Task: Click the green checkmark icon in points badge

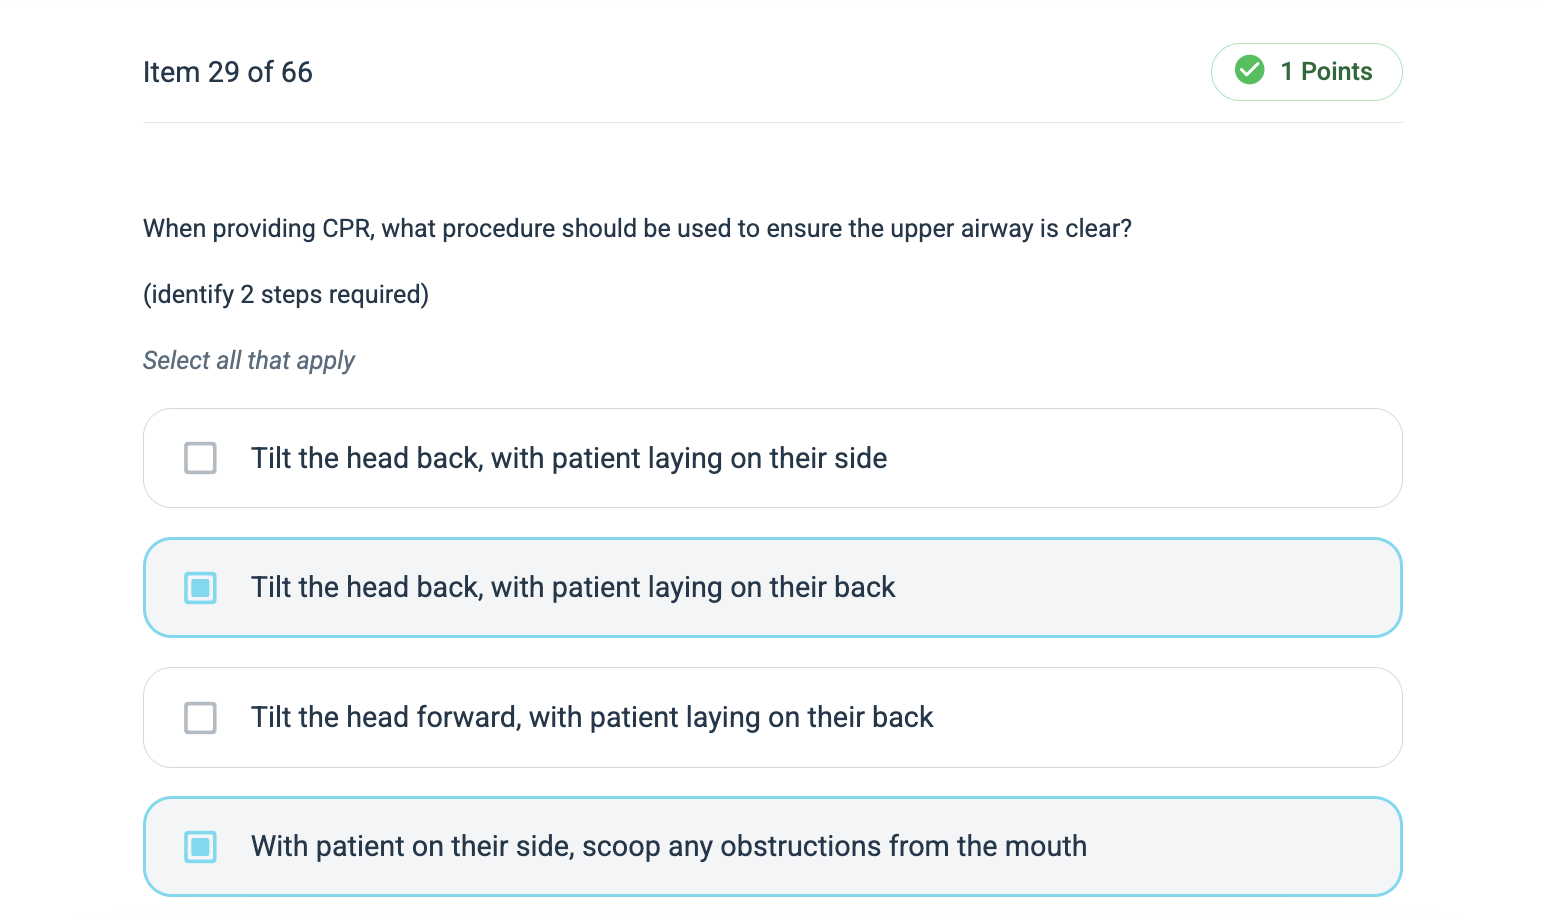Action: [x=1249, y=70]
